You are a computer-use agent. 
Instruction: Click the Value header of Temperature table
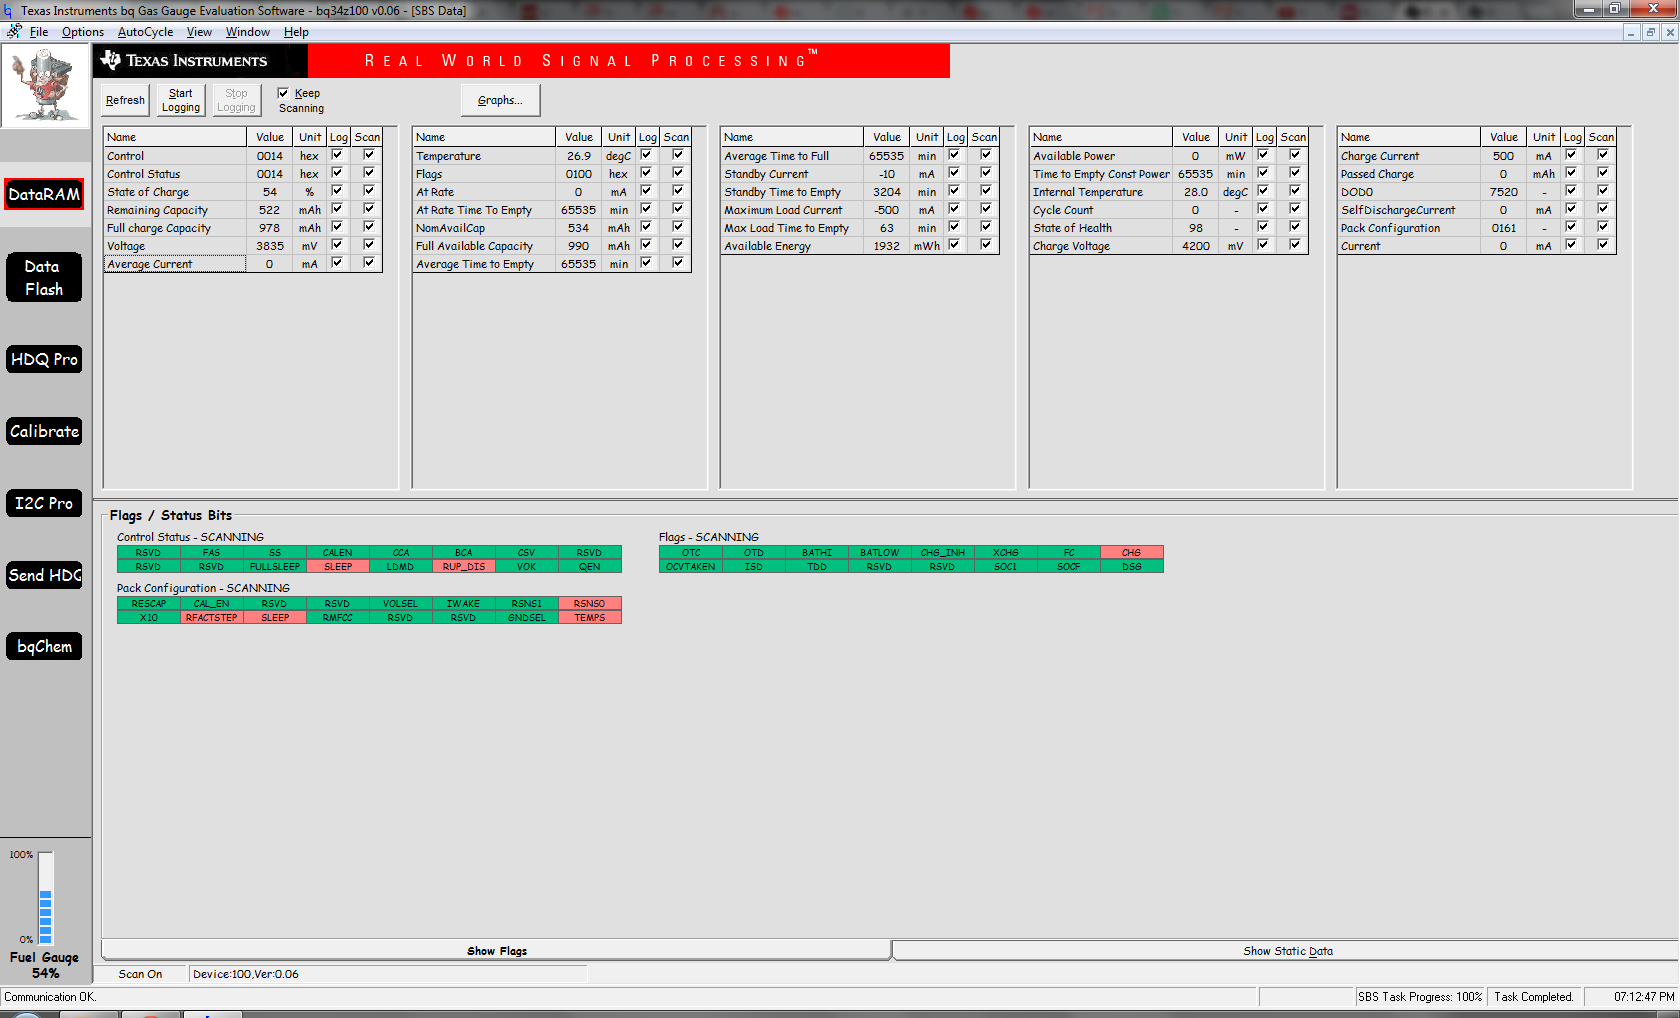[579, 137]
